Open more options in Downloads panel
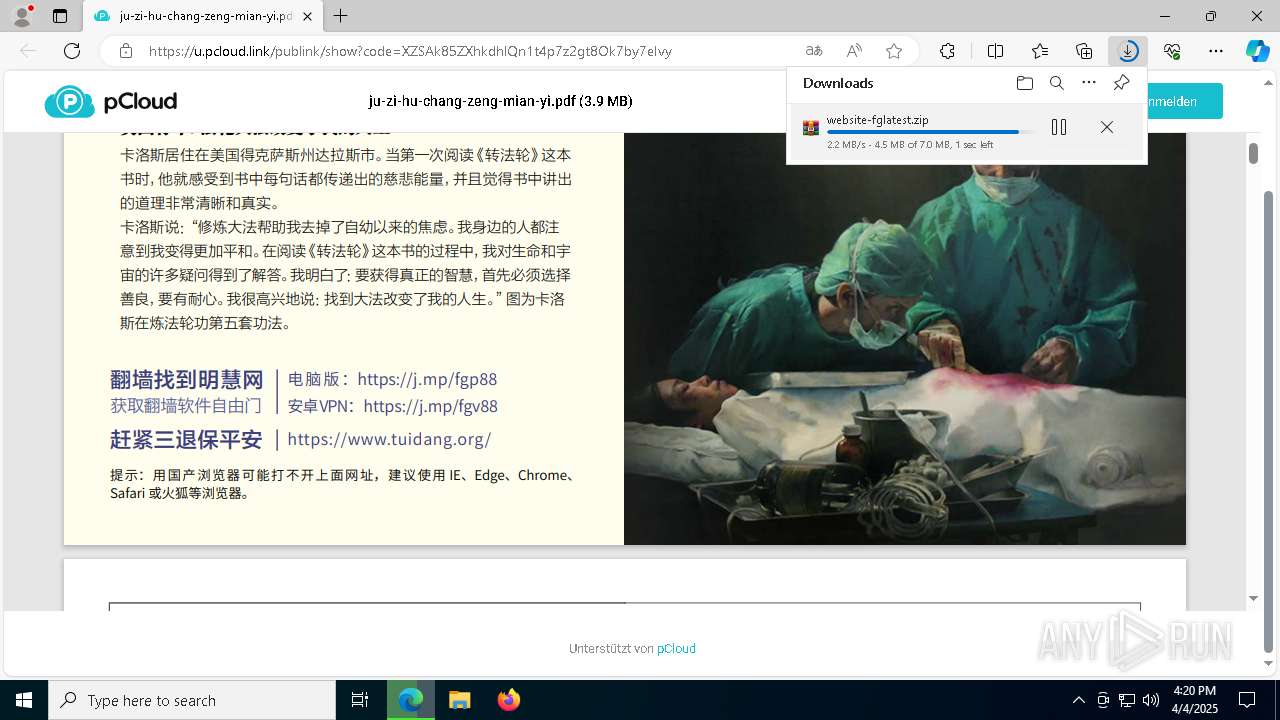The image size is (1280, 720). (x=1089, y=83)
